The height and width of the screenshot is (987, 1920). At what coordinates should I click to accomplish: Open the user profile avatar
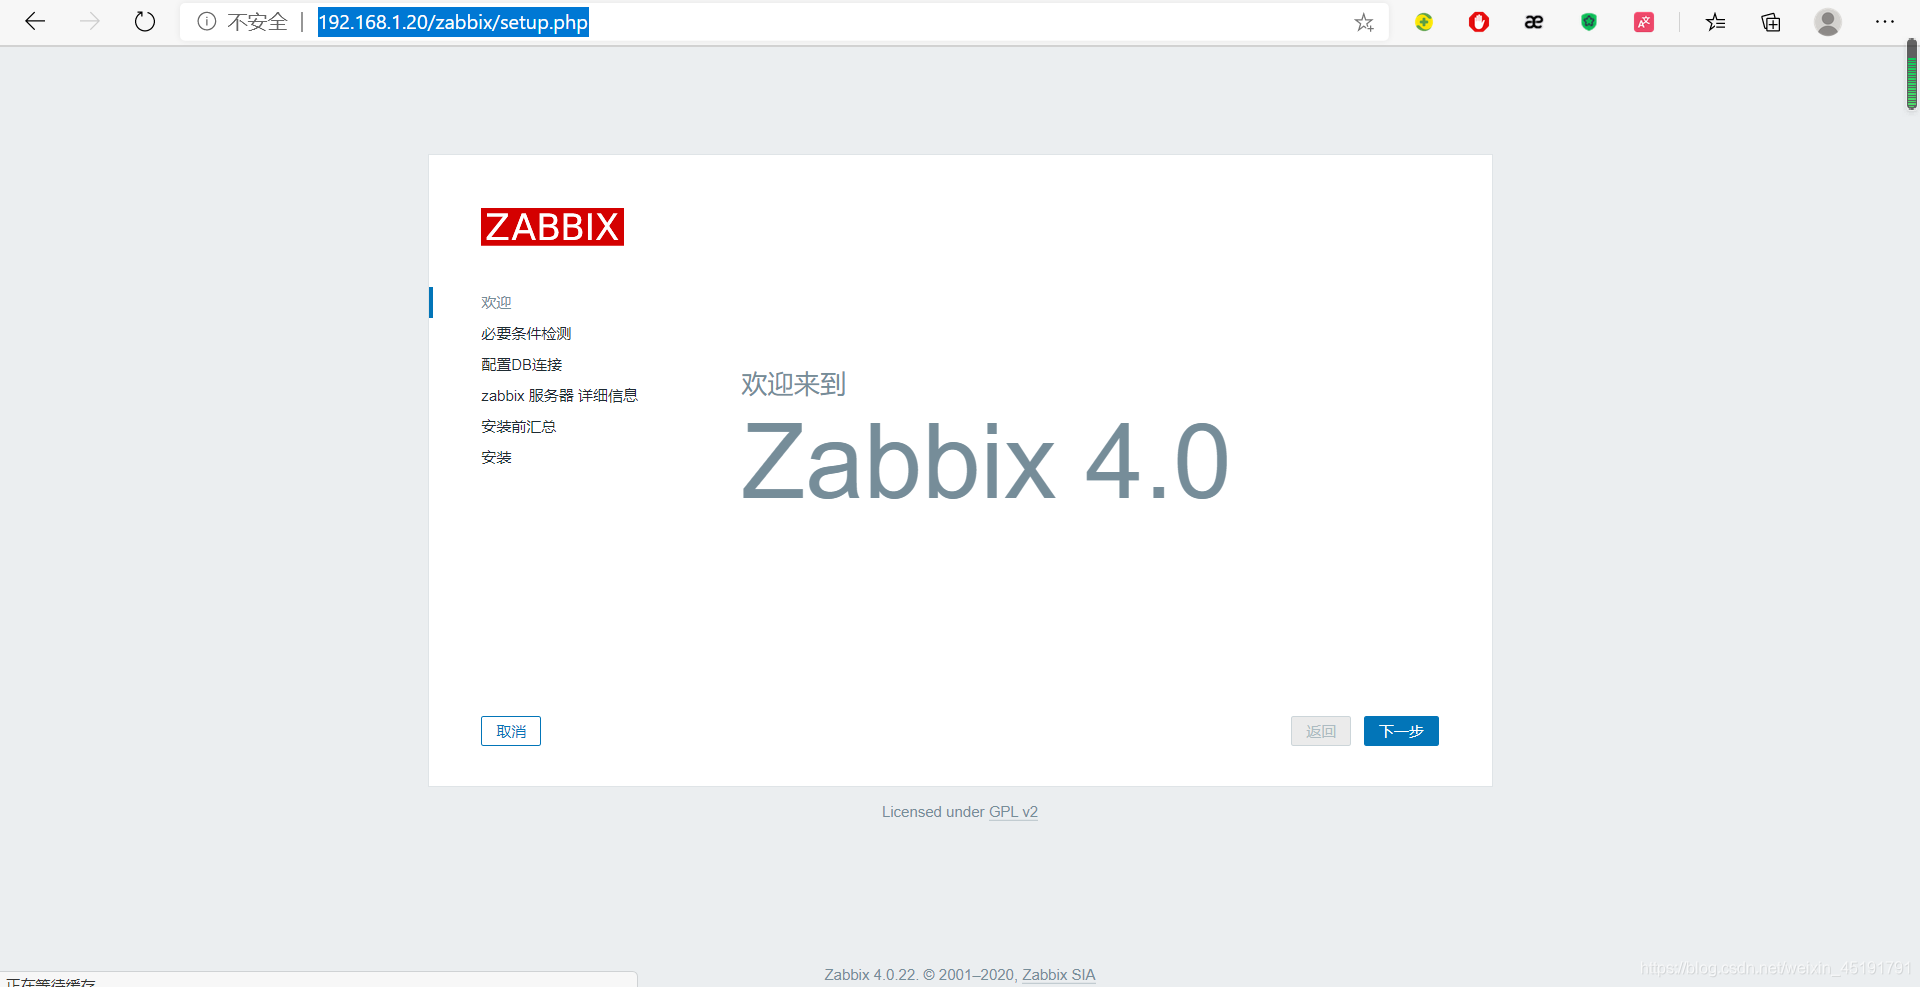(1828, 22)
